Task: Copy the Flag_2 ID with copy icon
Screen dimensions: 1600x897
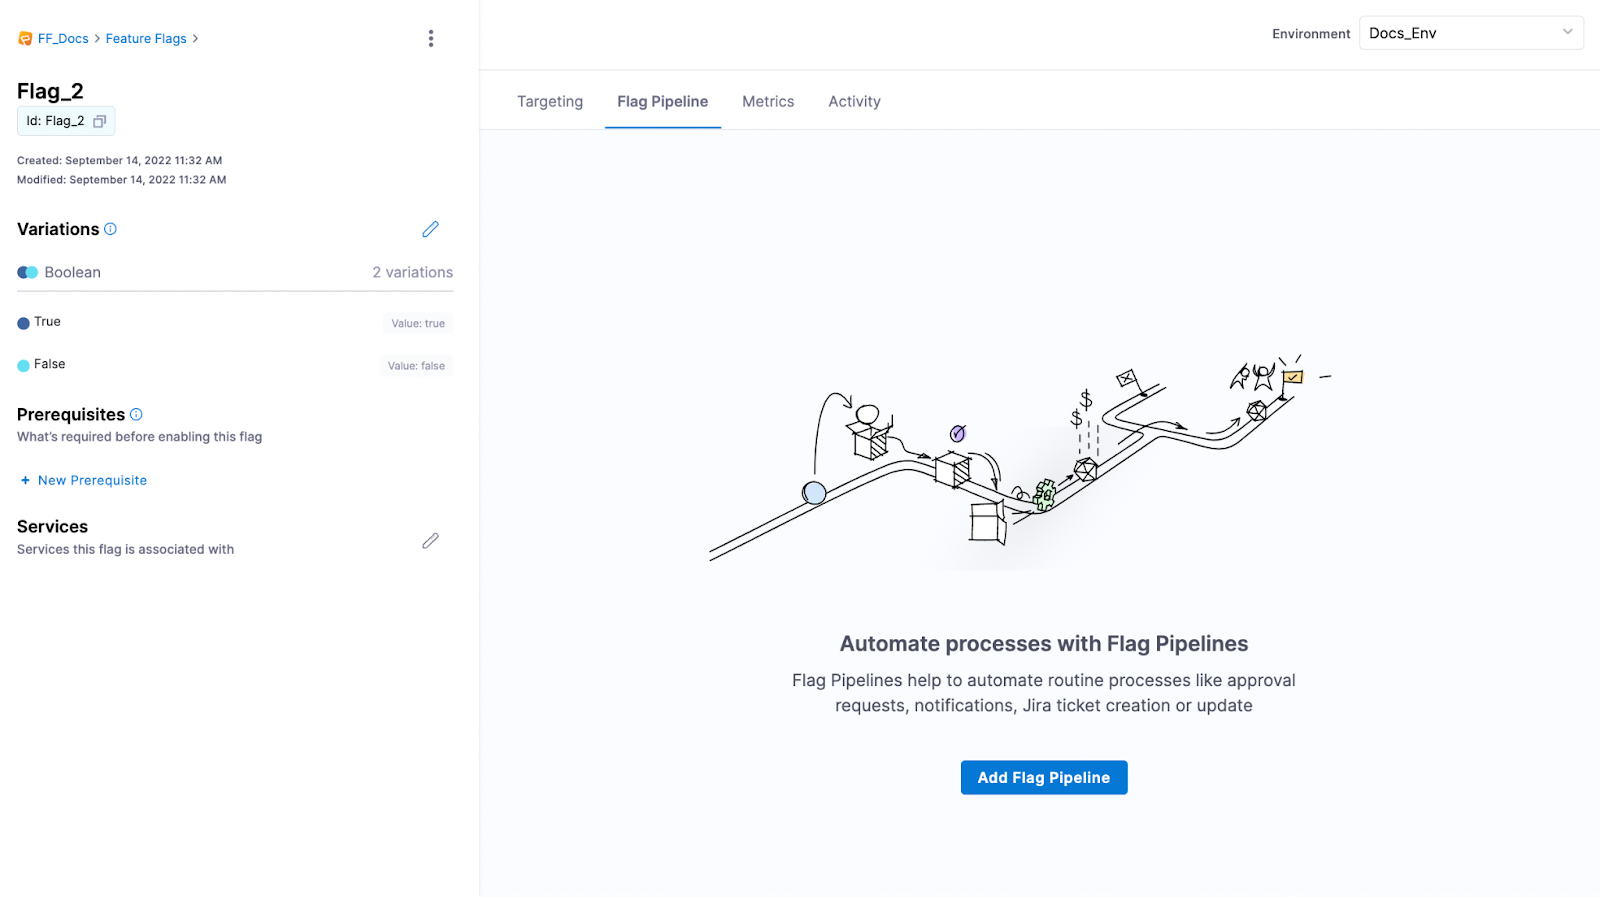Action: point(100,121)
